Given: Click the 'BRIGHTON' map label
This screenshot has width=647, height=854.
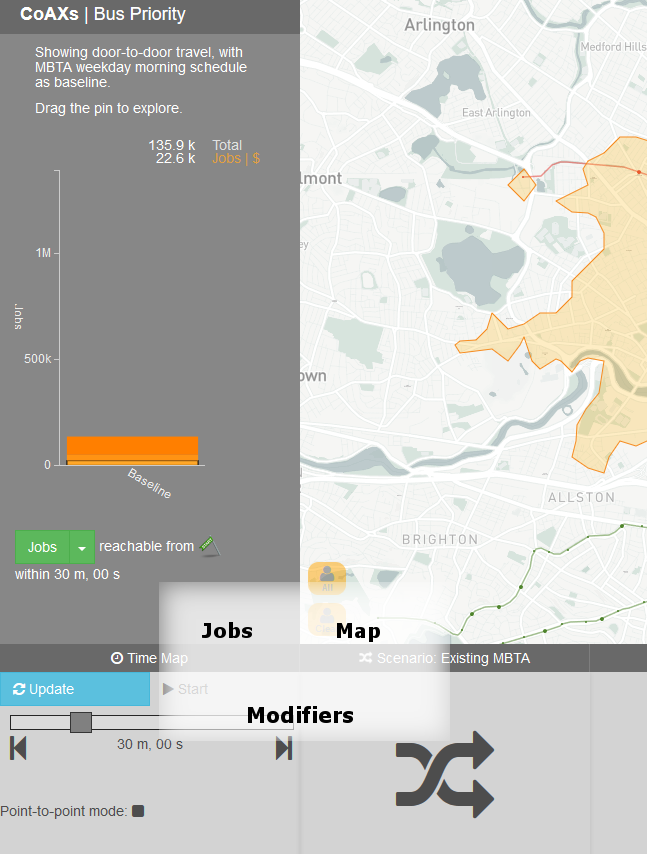Looking at the screenshot, I should pyautogui.click(x=440, y=539).
